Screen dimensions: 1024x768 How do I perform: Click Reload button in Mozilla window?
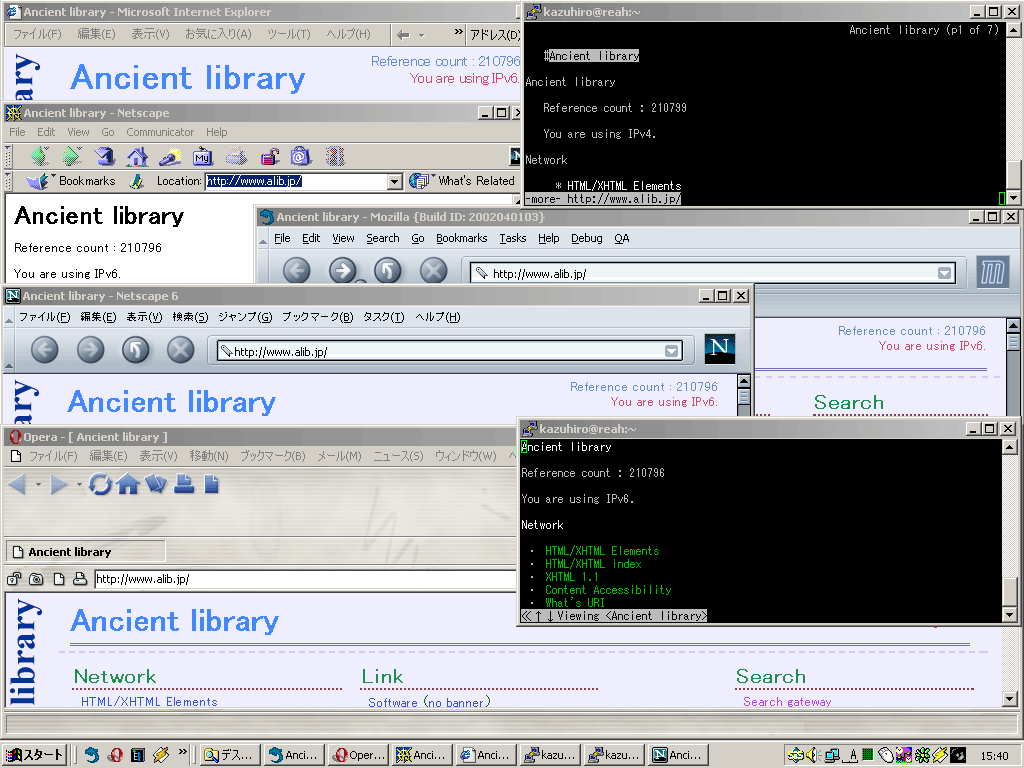click(387, 270)
